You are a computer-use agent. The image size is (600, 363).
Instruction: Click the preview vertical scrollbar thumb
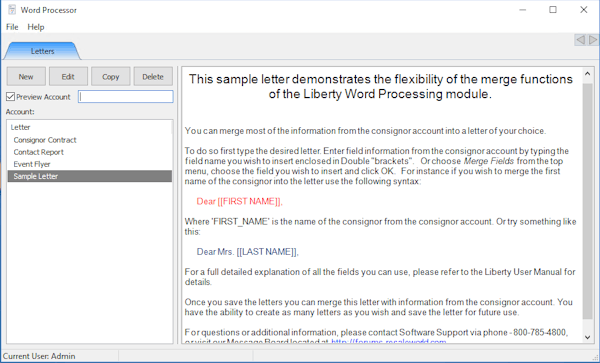pos(587,201)
